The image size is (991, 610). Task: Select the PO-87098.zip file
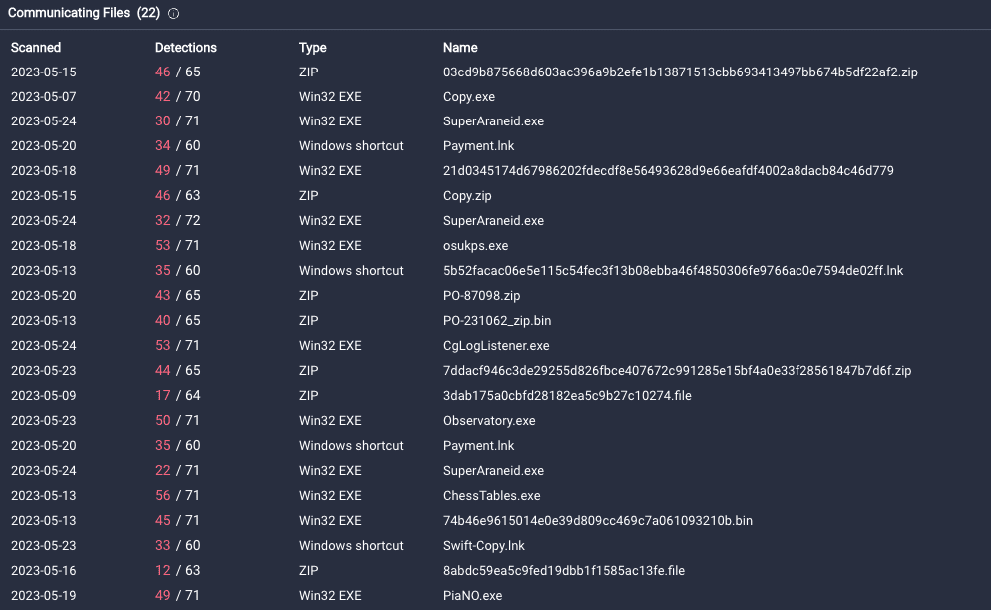click(482, 296)
